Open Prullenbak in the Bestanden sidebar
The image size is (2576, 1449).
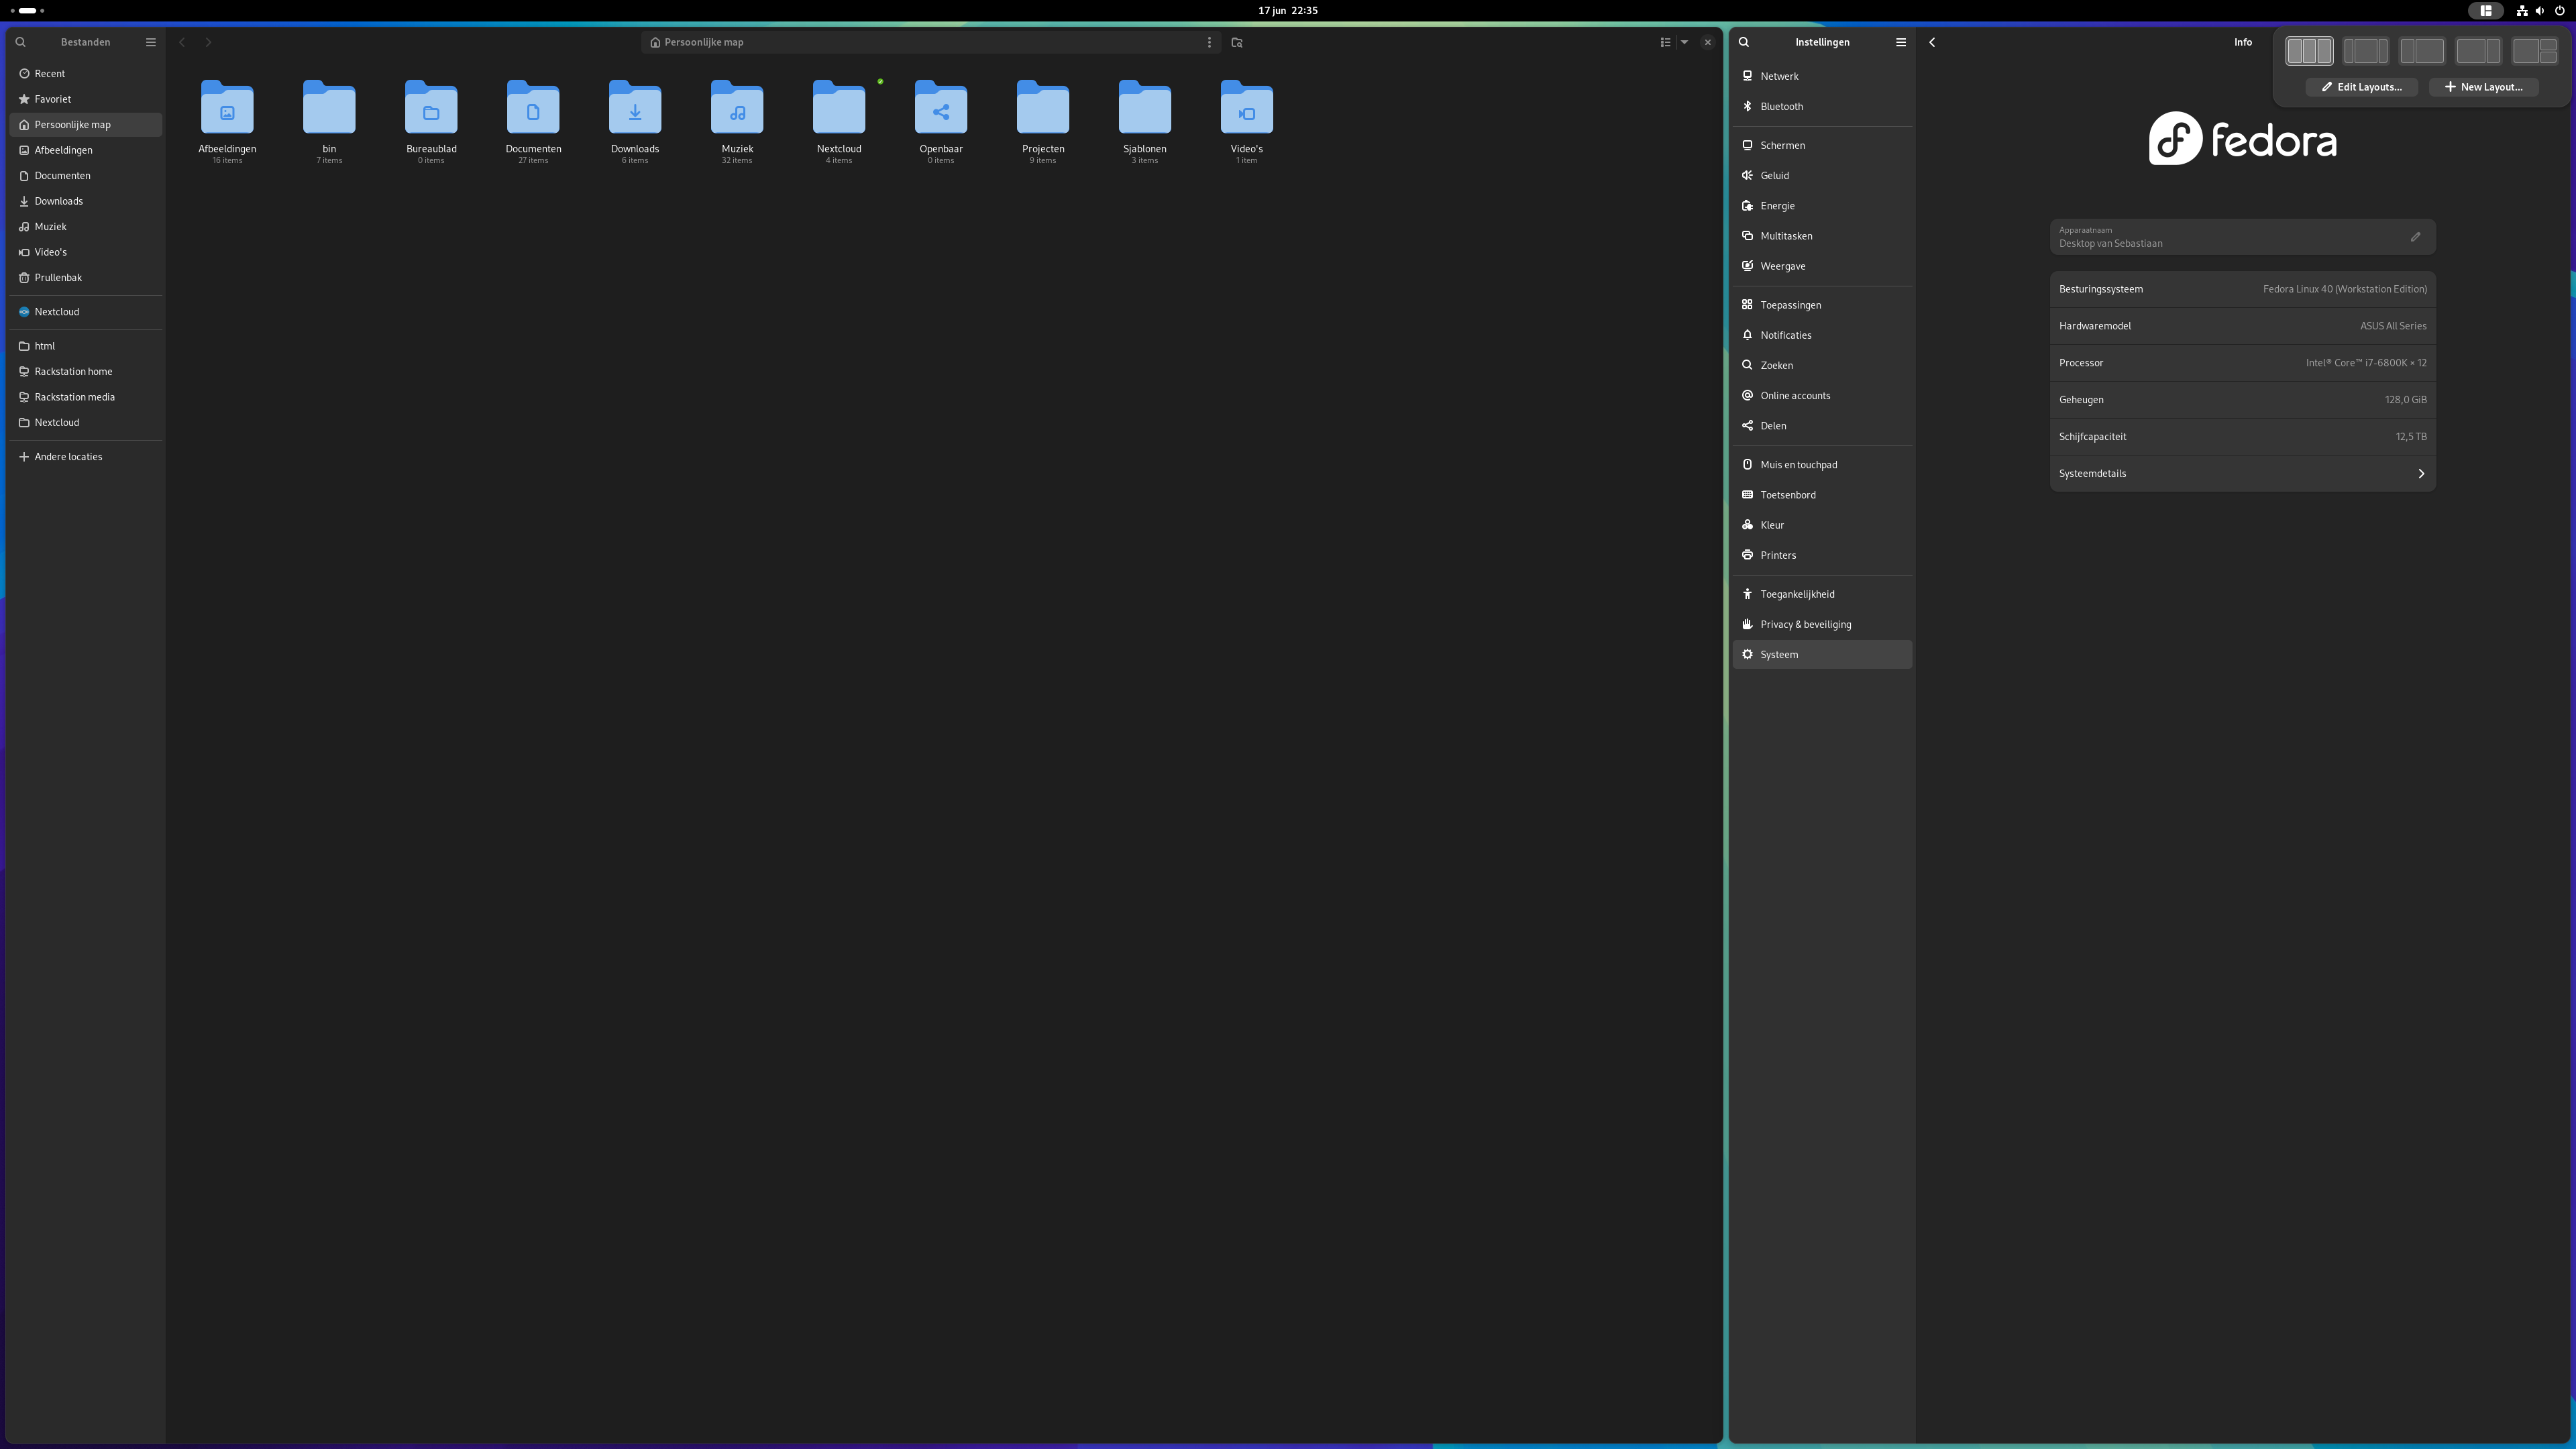click(86, 278)
